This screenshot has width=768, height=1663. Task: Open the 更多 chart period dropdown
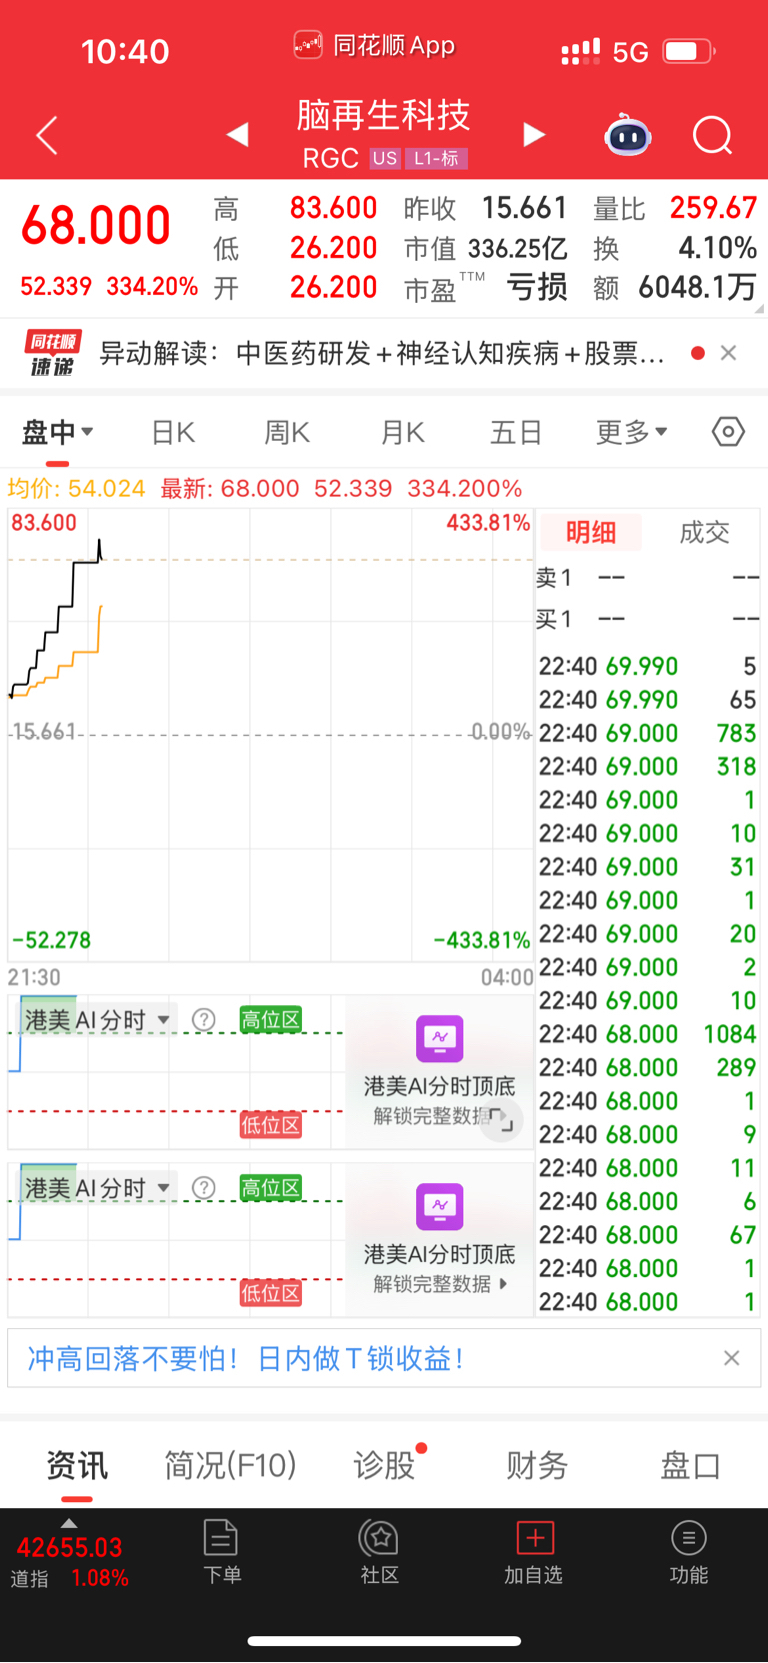(x=631, y=432)
